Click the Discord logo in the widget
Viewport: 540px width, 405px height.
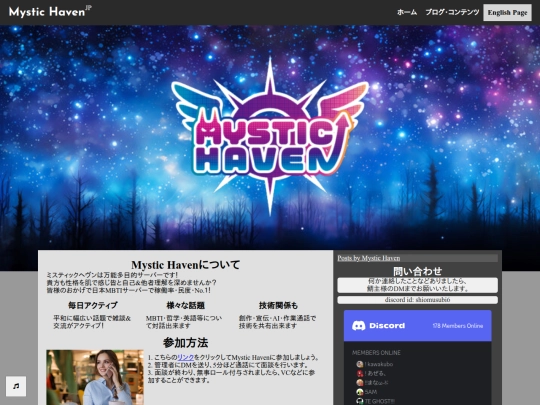tap(378, 325)
